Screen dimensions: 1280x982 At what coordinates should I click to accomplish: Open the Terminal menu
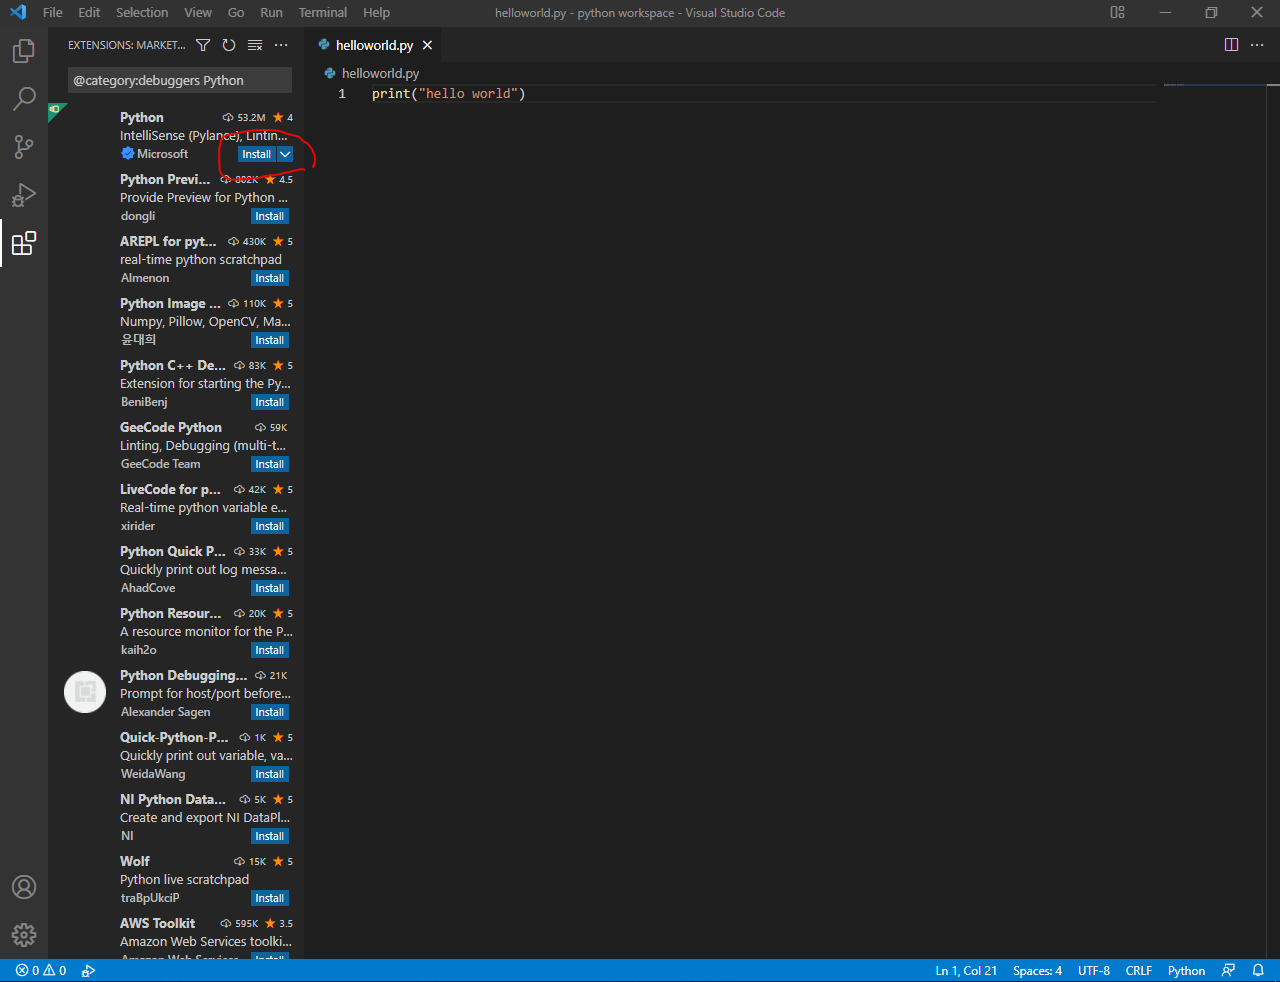click(323, 13)
